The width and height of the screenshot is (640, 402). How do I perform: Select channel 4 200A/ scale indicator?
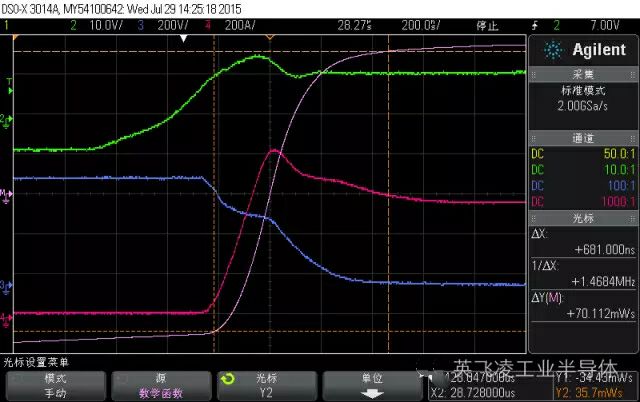[x=232, y=24]
